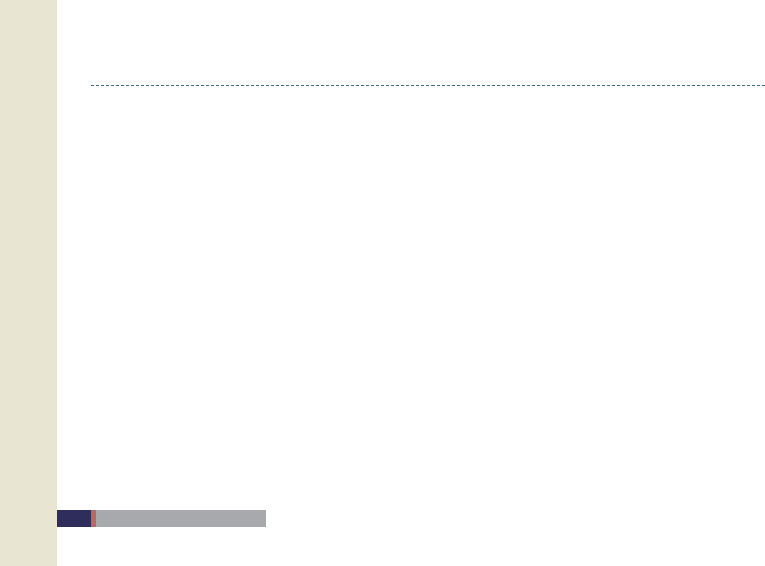765x566 pixels.
Task: Click the bottom of the beige sidebar
Action: pos(28,555)
